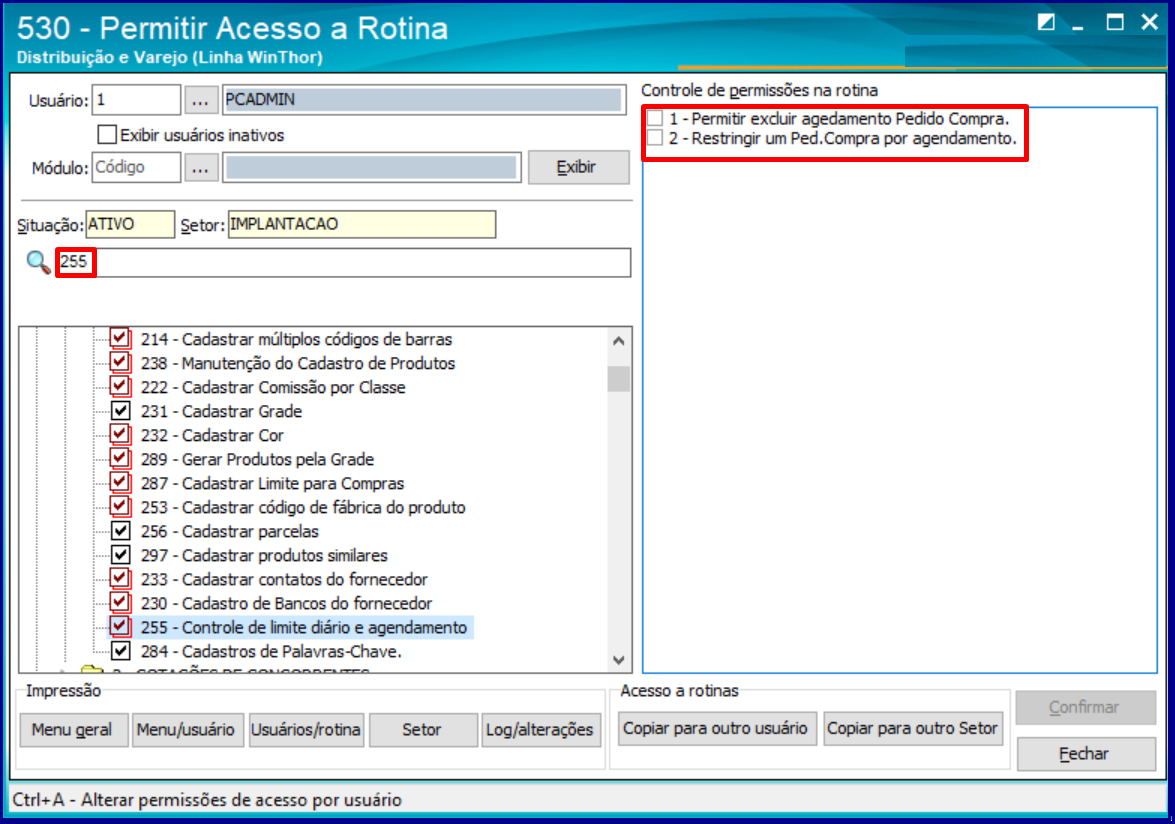
Task: Click the routine list scrollbar thumb
Action: pos(618,378)
